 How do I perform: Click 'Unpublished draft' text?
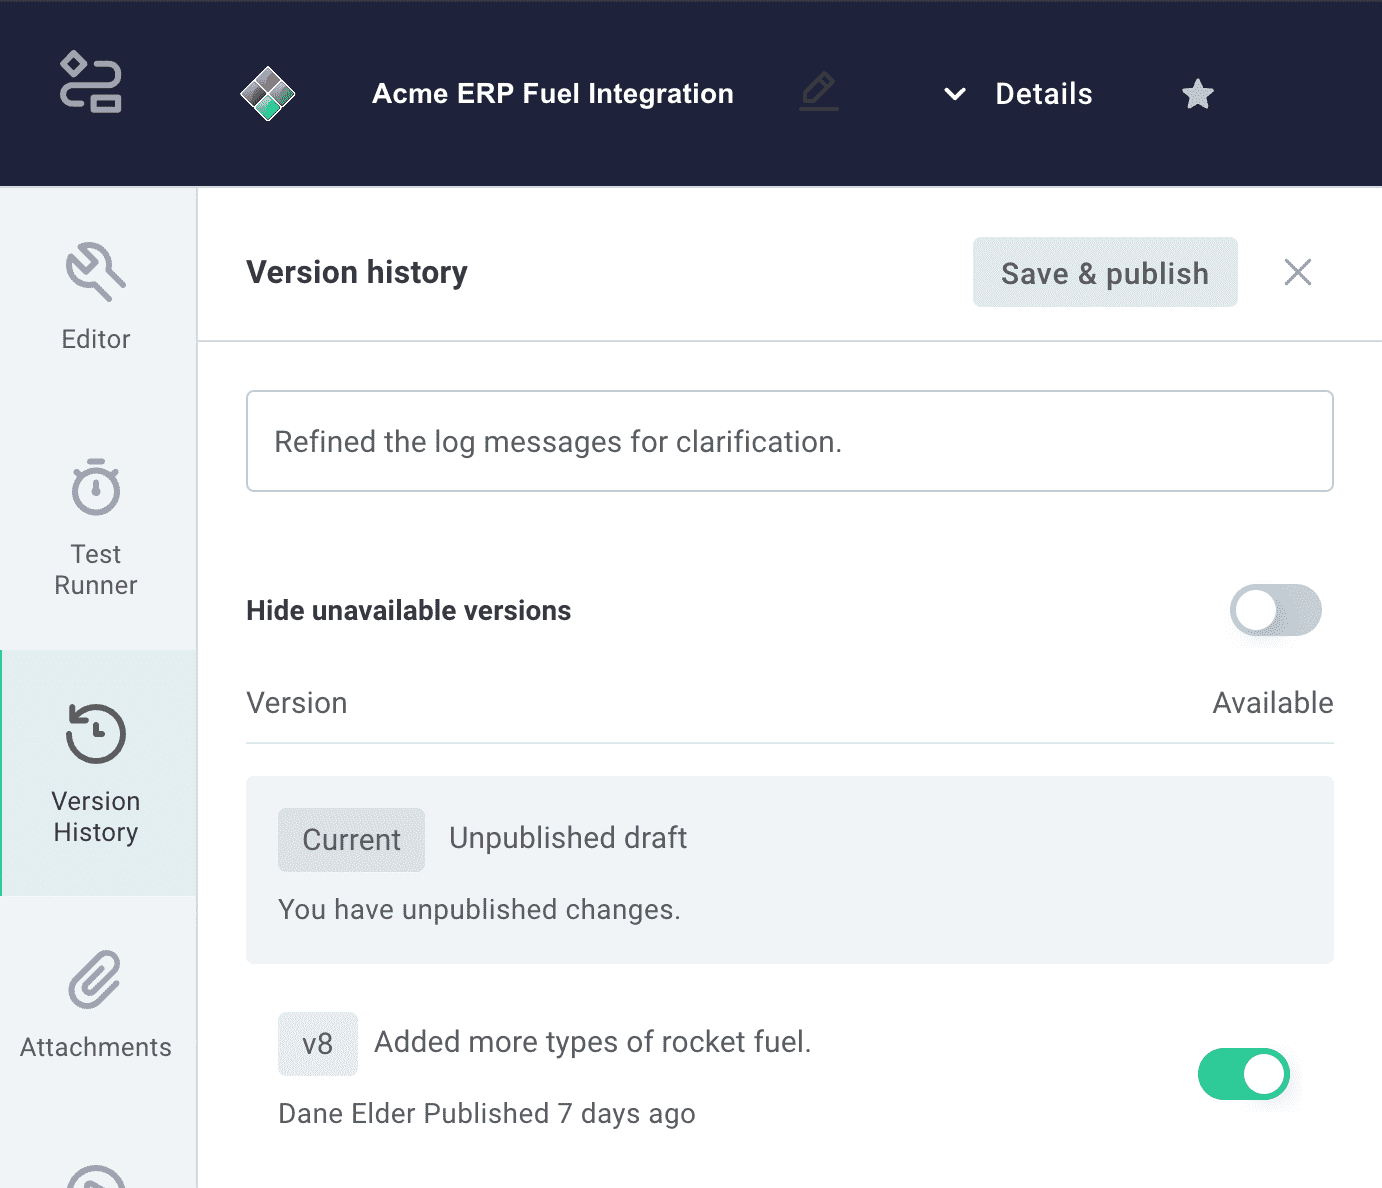[x=568, y=838]
